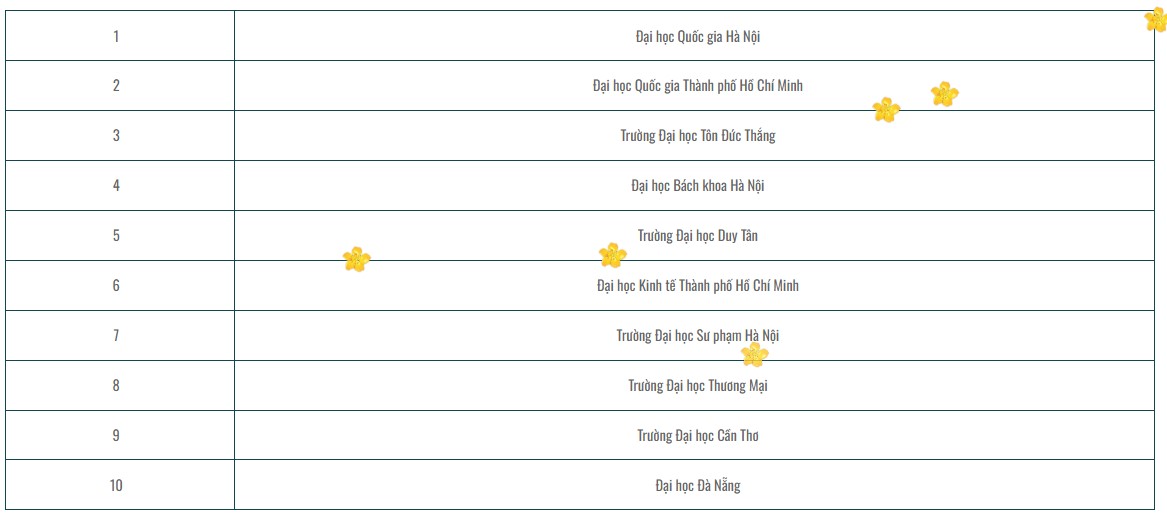Select Trường Đại học Cần Thơ
This screenshot has width=1167, height=522.
click(x=697, y=436)
